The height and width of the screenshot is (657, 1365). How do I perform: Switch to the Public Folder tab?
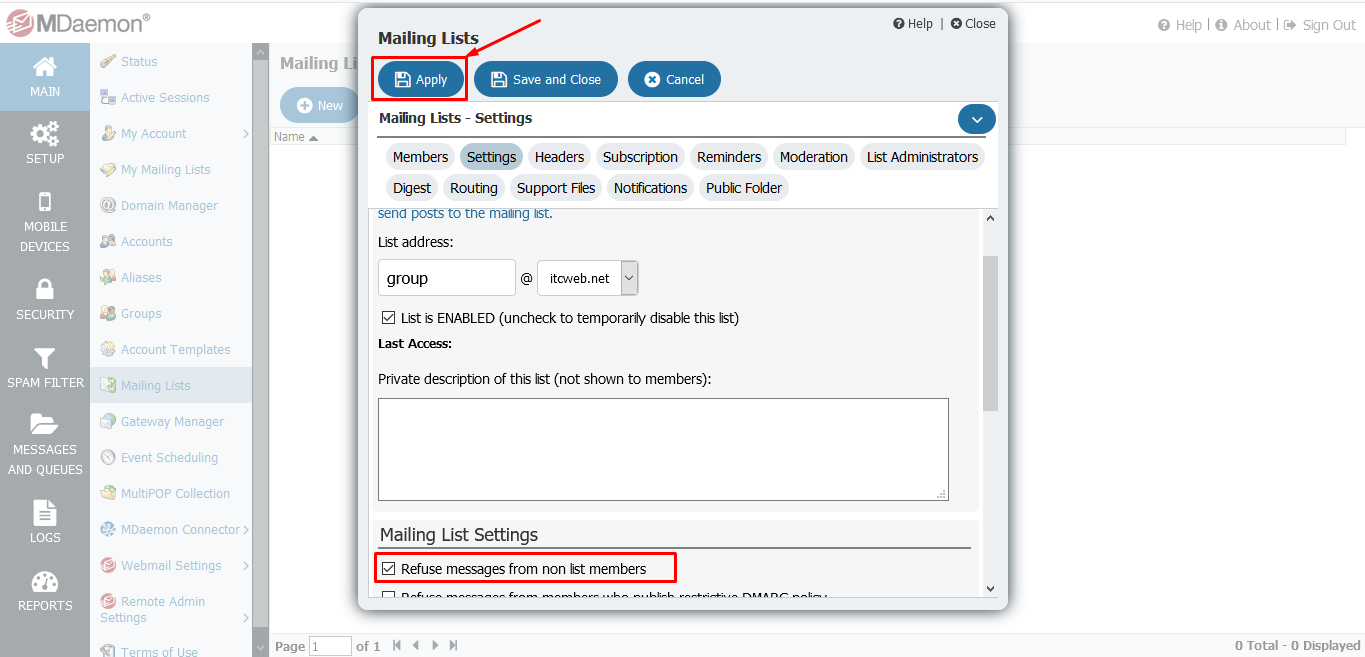pos(744,188)
